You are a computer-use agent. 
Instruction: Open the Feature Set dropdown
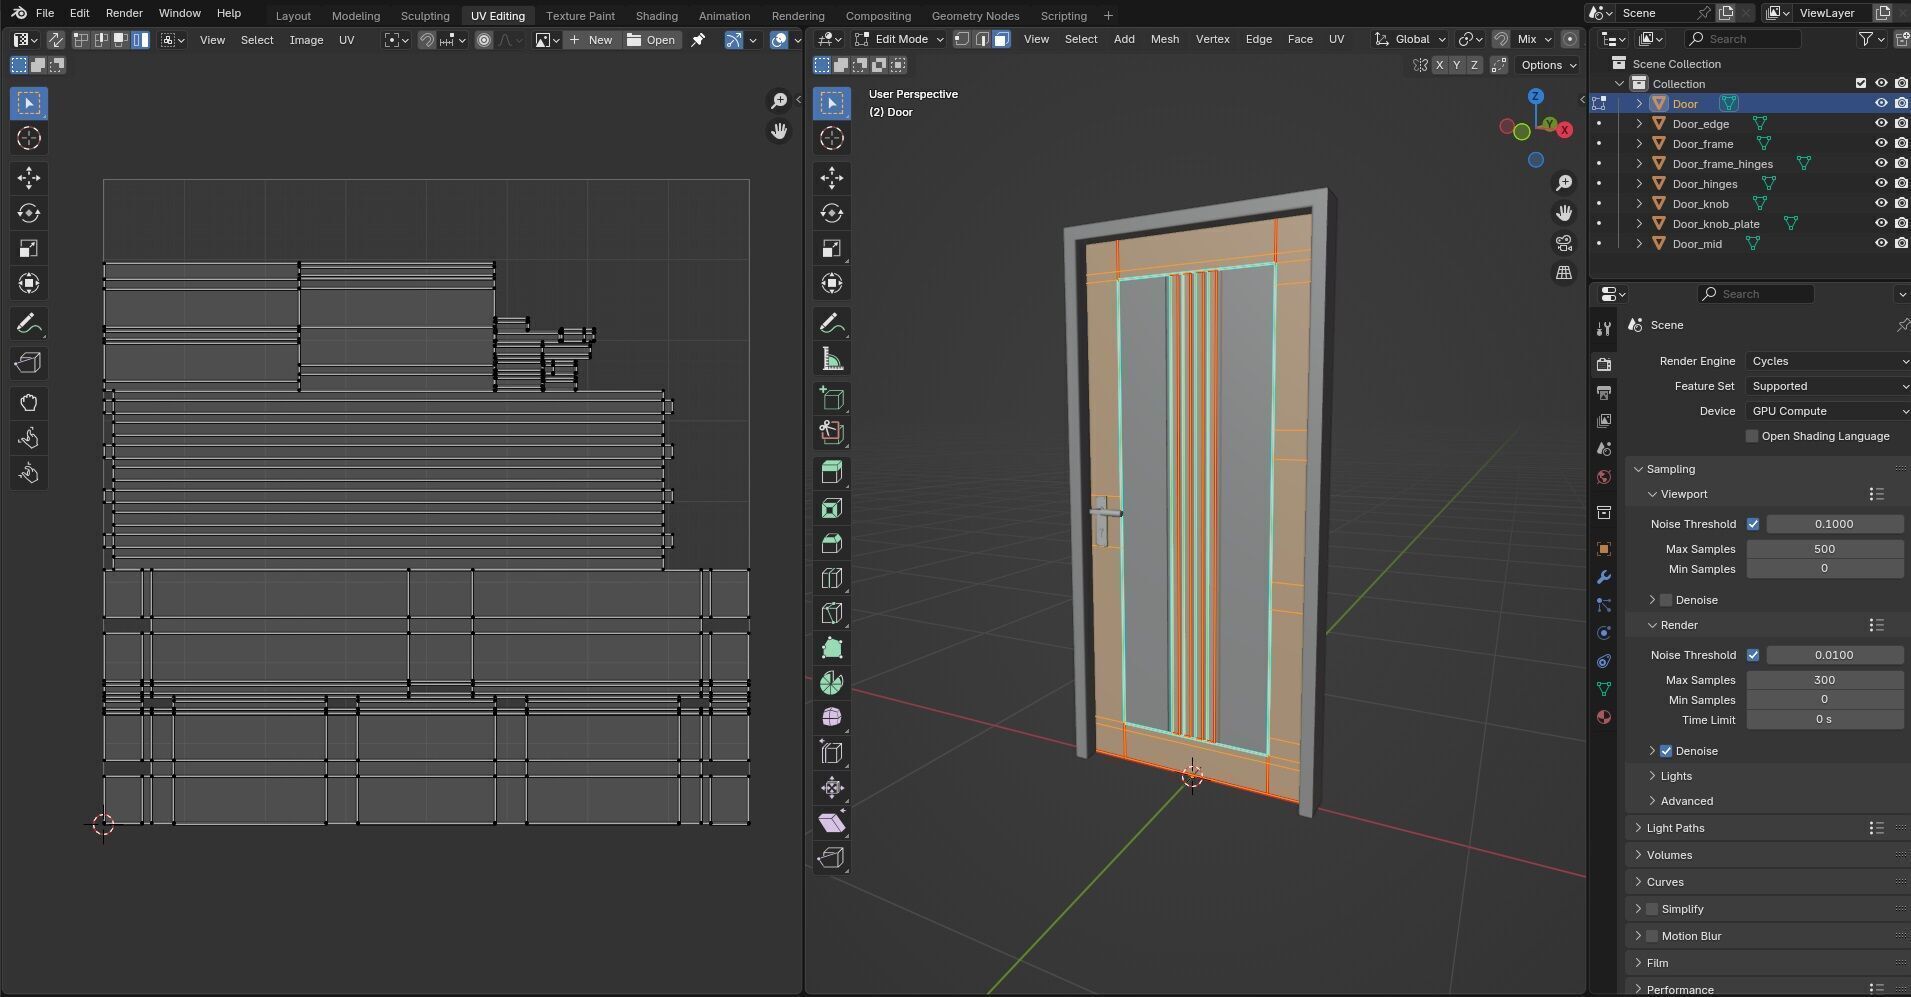1828,386
